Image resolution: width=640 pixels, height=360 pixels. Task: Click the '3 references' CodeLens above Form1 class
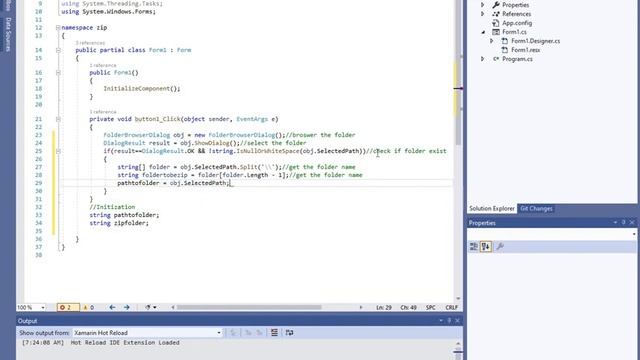(90, 43)
